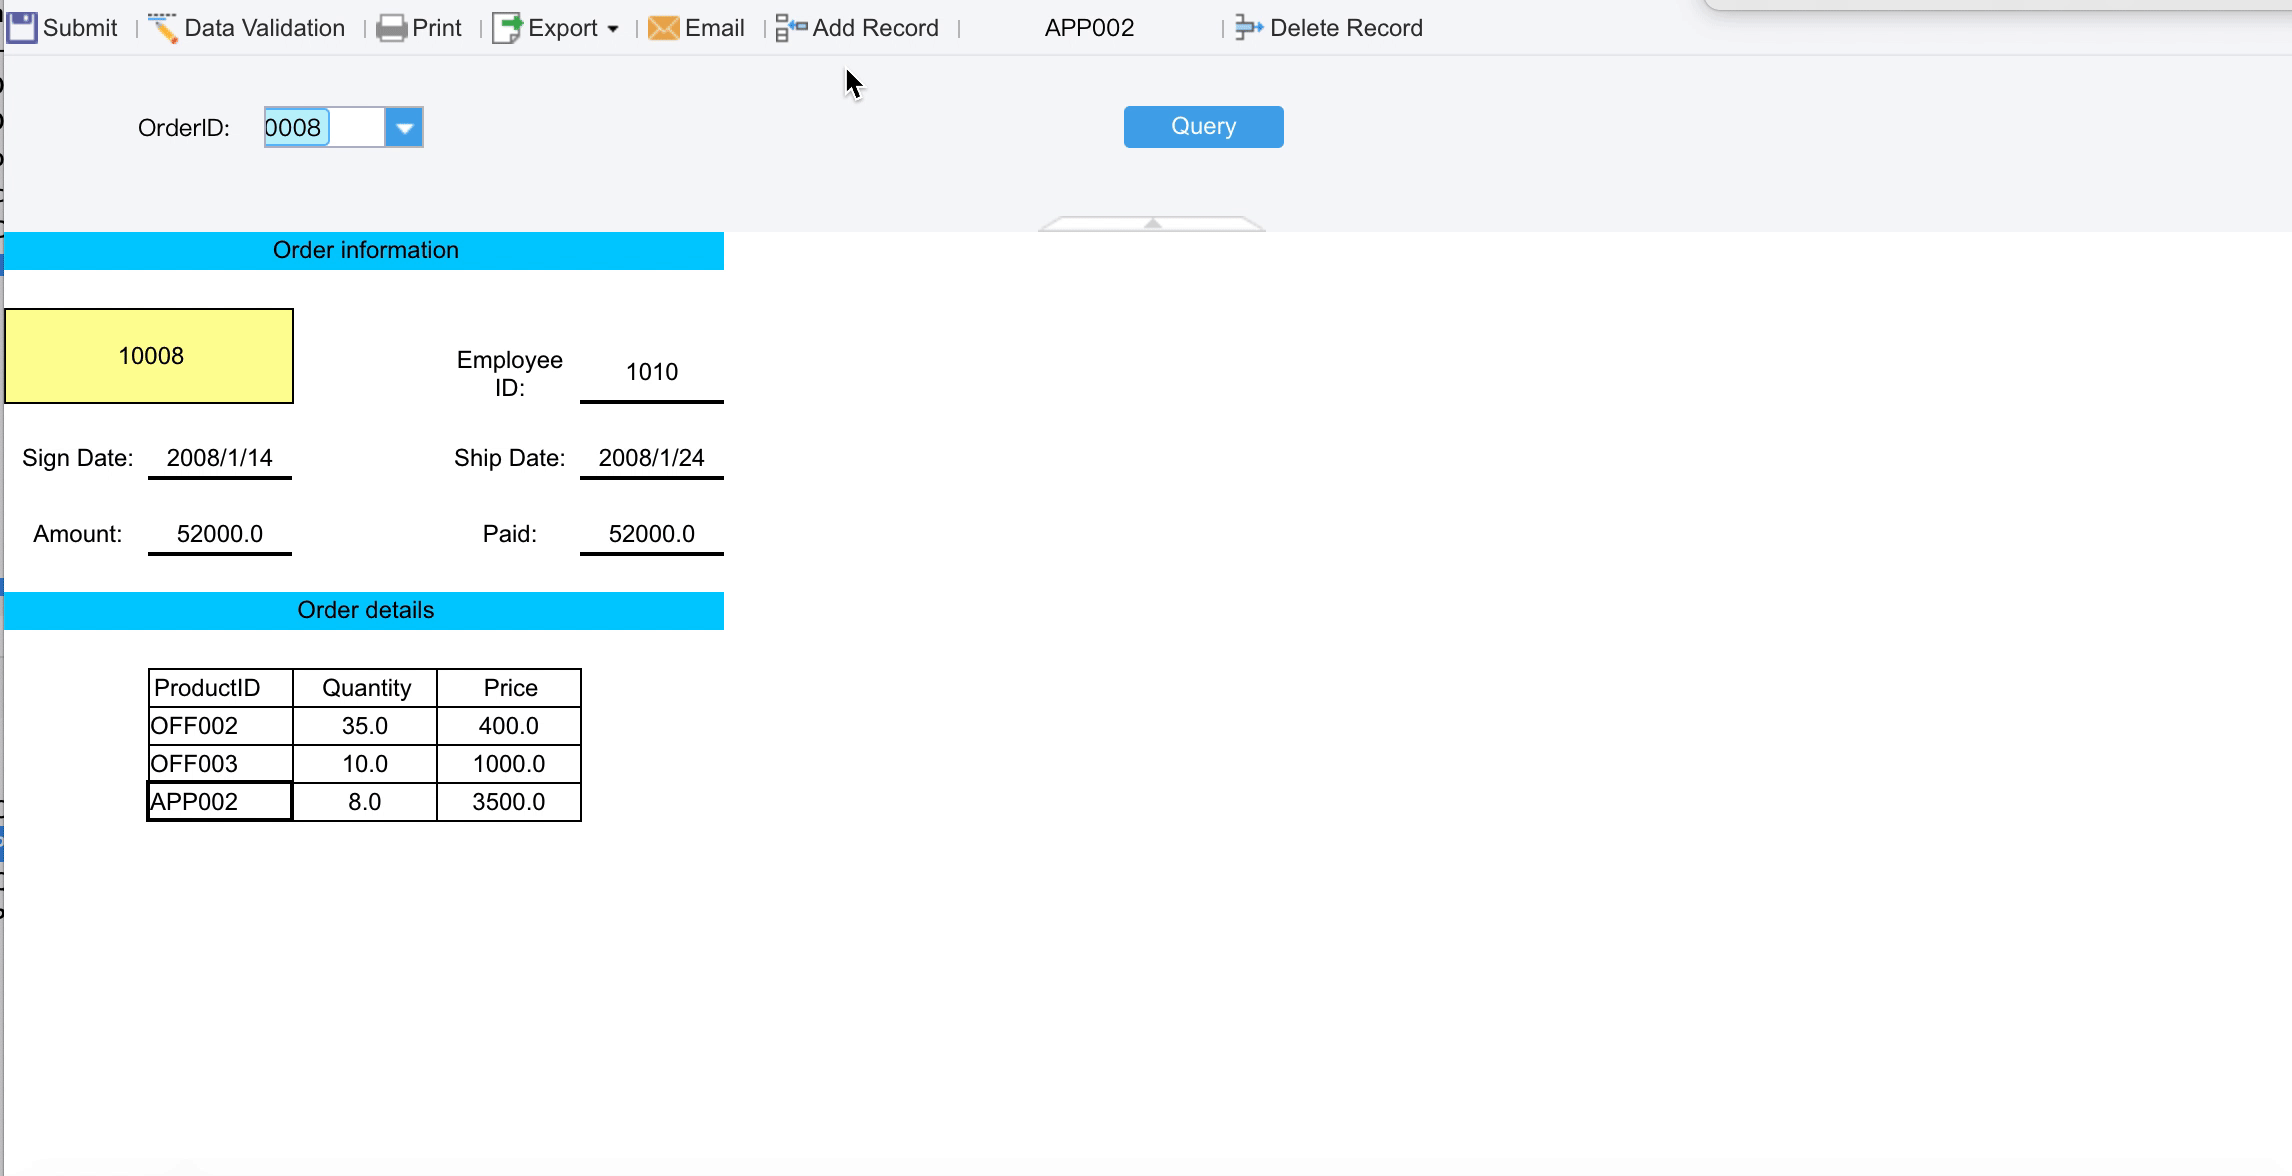The image size is (2292, 1176).
Task: Collapse the parameter pane arrow
Action: click(1152, 224)
